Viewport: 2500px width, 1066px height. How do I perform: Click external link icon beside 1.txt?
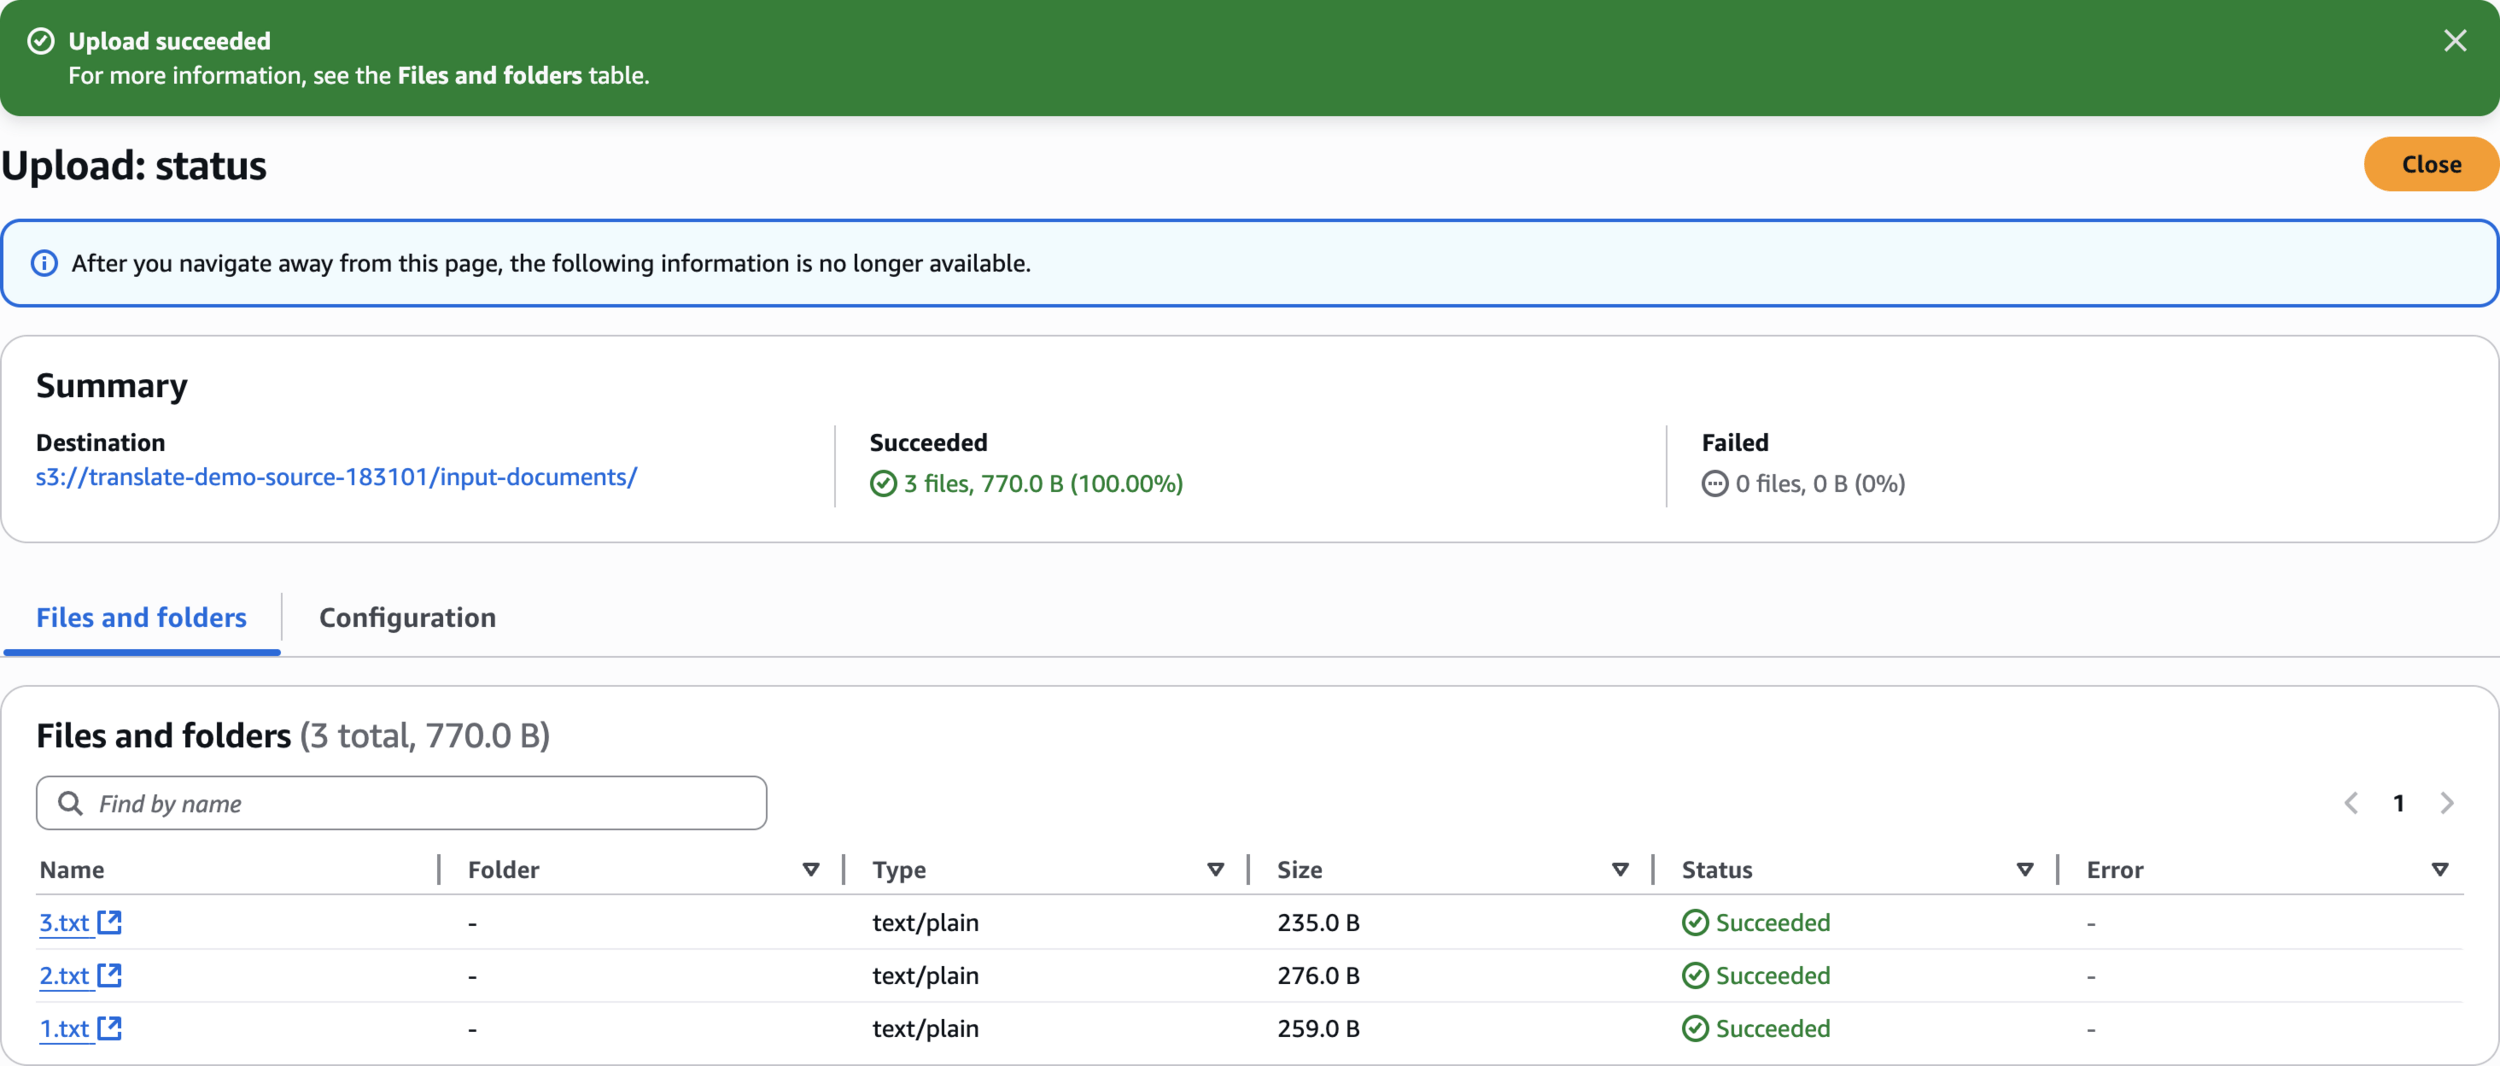tap(110, 1028)
